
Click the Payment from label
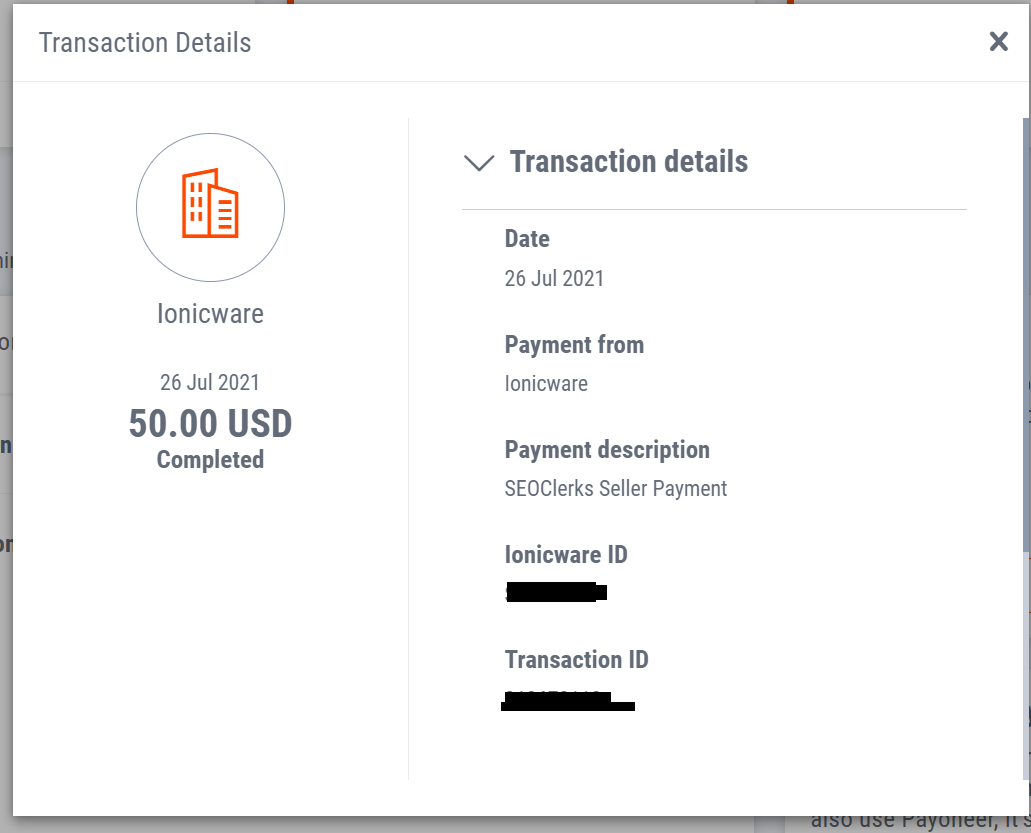click(x=574, y=345)
